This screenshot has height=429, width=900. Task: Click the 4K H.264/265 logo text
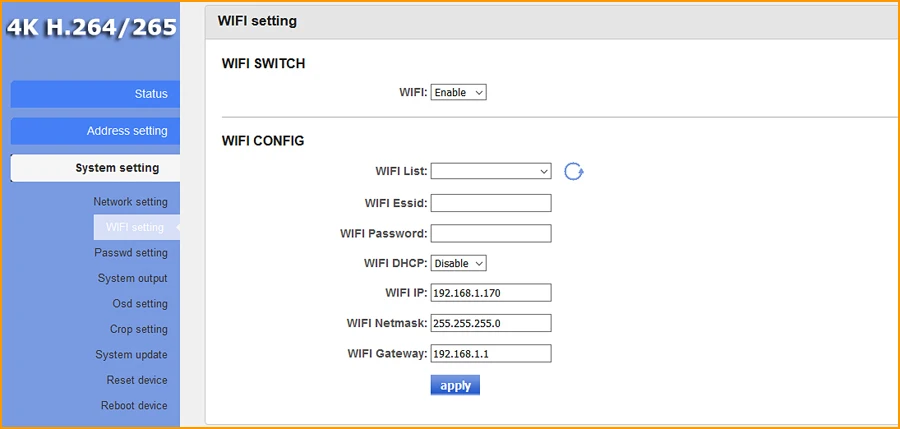91,28
